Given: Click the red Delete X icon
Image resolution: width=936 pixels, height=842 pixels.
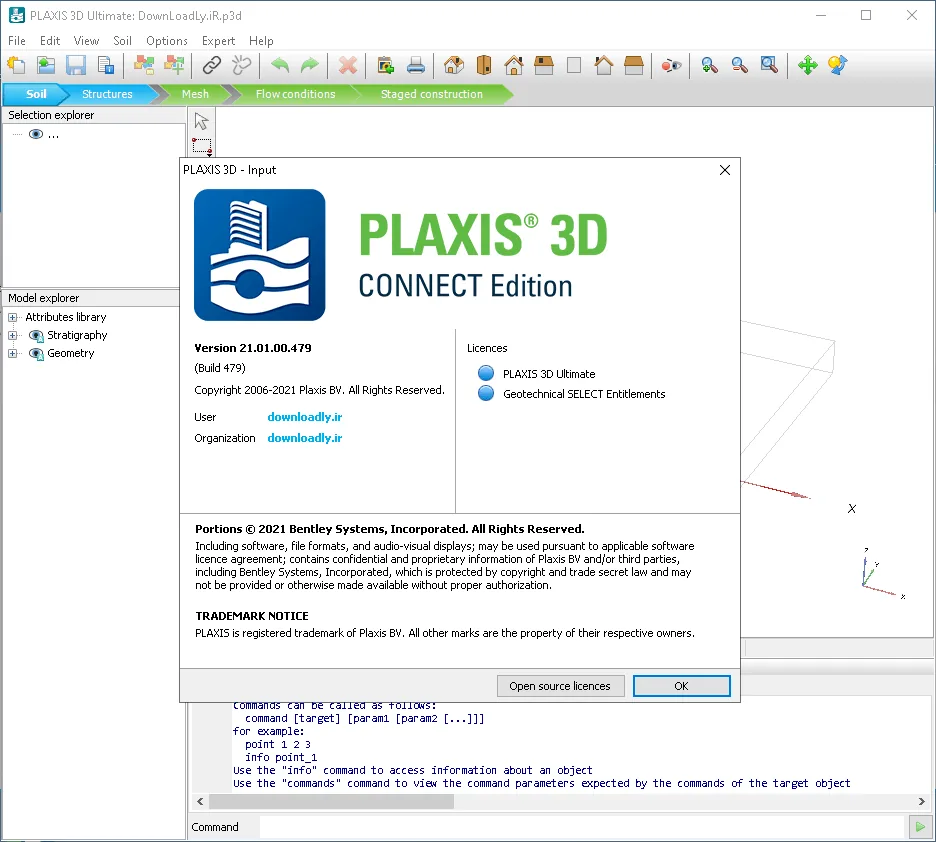Looking at the screenshot, I should coord(347,65).
